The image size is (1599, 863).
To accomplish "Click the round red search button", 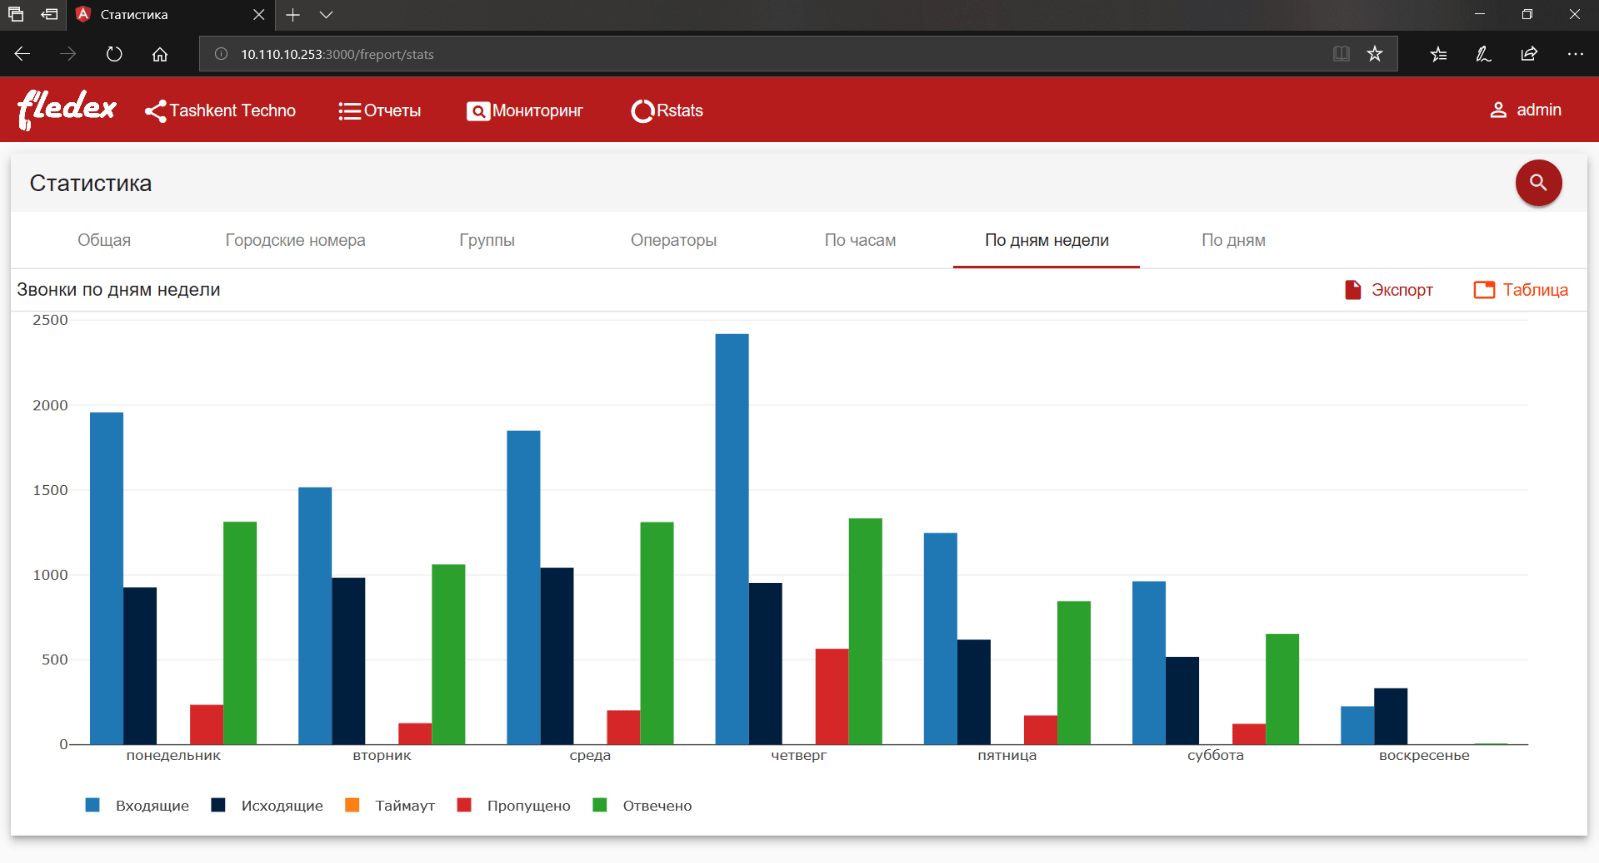I will [1538, 183].
